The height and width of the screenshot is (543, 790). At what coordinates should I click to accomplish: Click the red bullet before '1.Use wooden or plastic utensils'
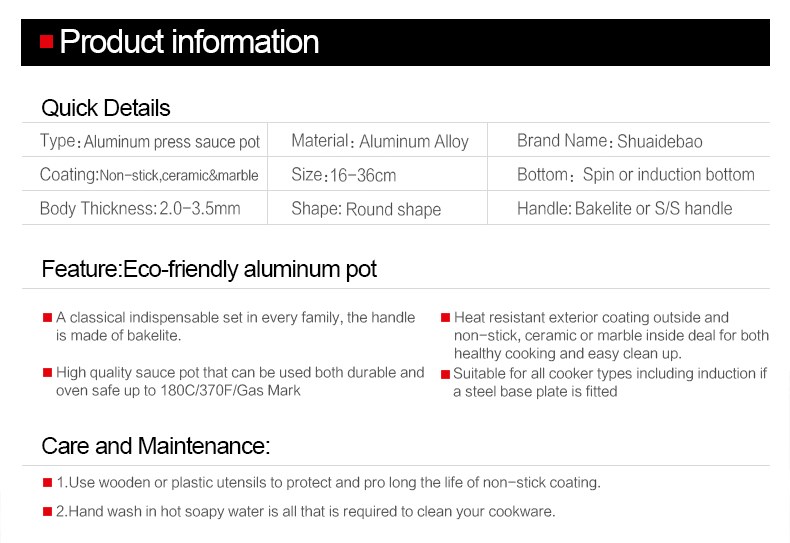(47, 483)
